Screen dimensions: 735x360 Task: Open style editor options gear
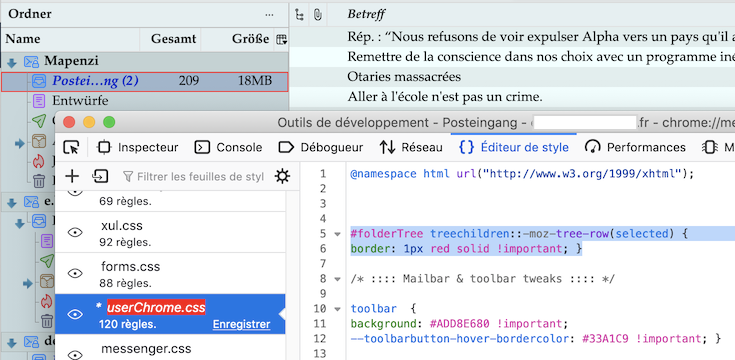(x=282, y=176)
